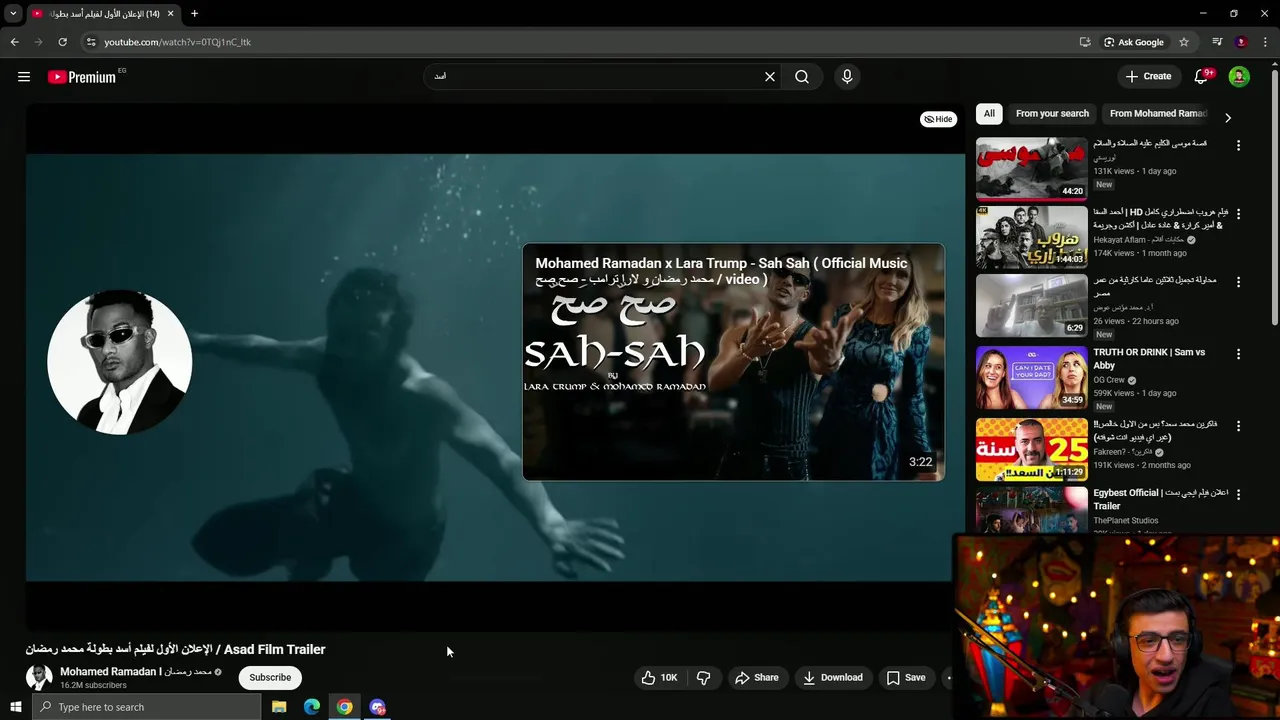This screenshot has width=1280, height=720.
Task: Start voice search with microphone icon
Action: pos(847,77)
